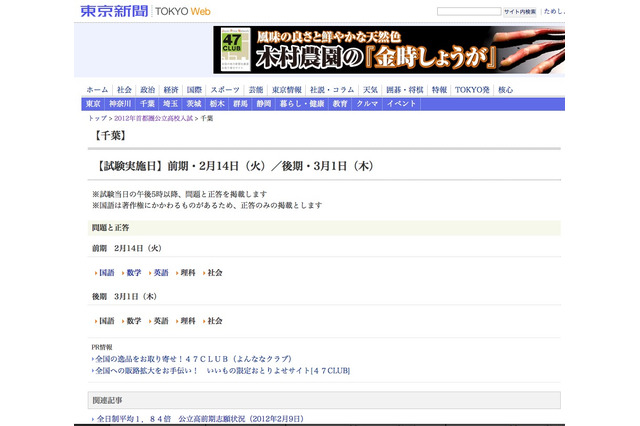Open 英語 under 後期 3月1日
Viewport: 640px width, 426px height.
point(161,321)
